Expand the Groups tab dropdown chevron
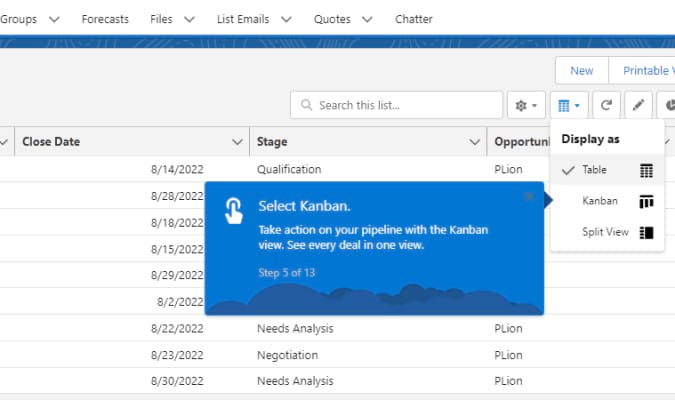Image resolution: width=675 pixels, height=400 pixels. (54, 19)
